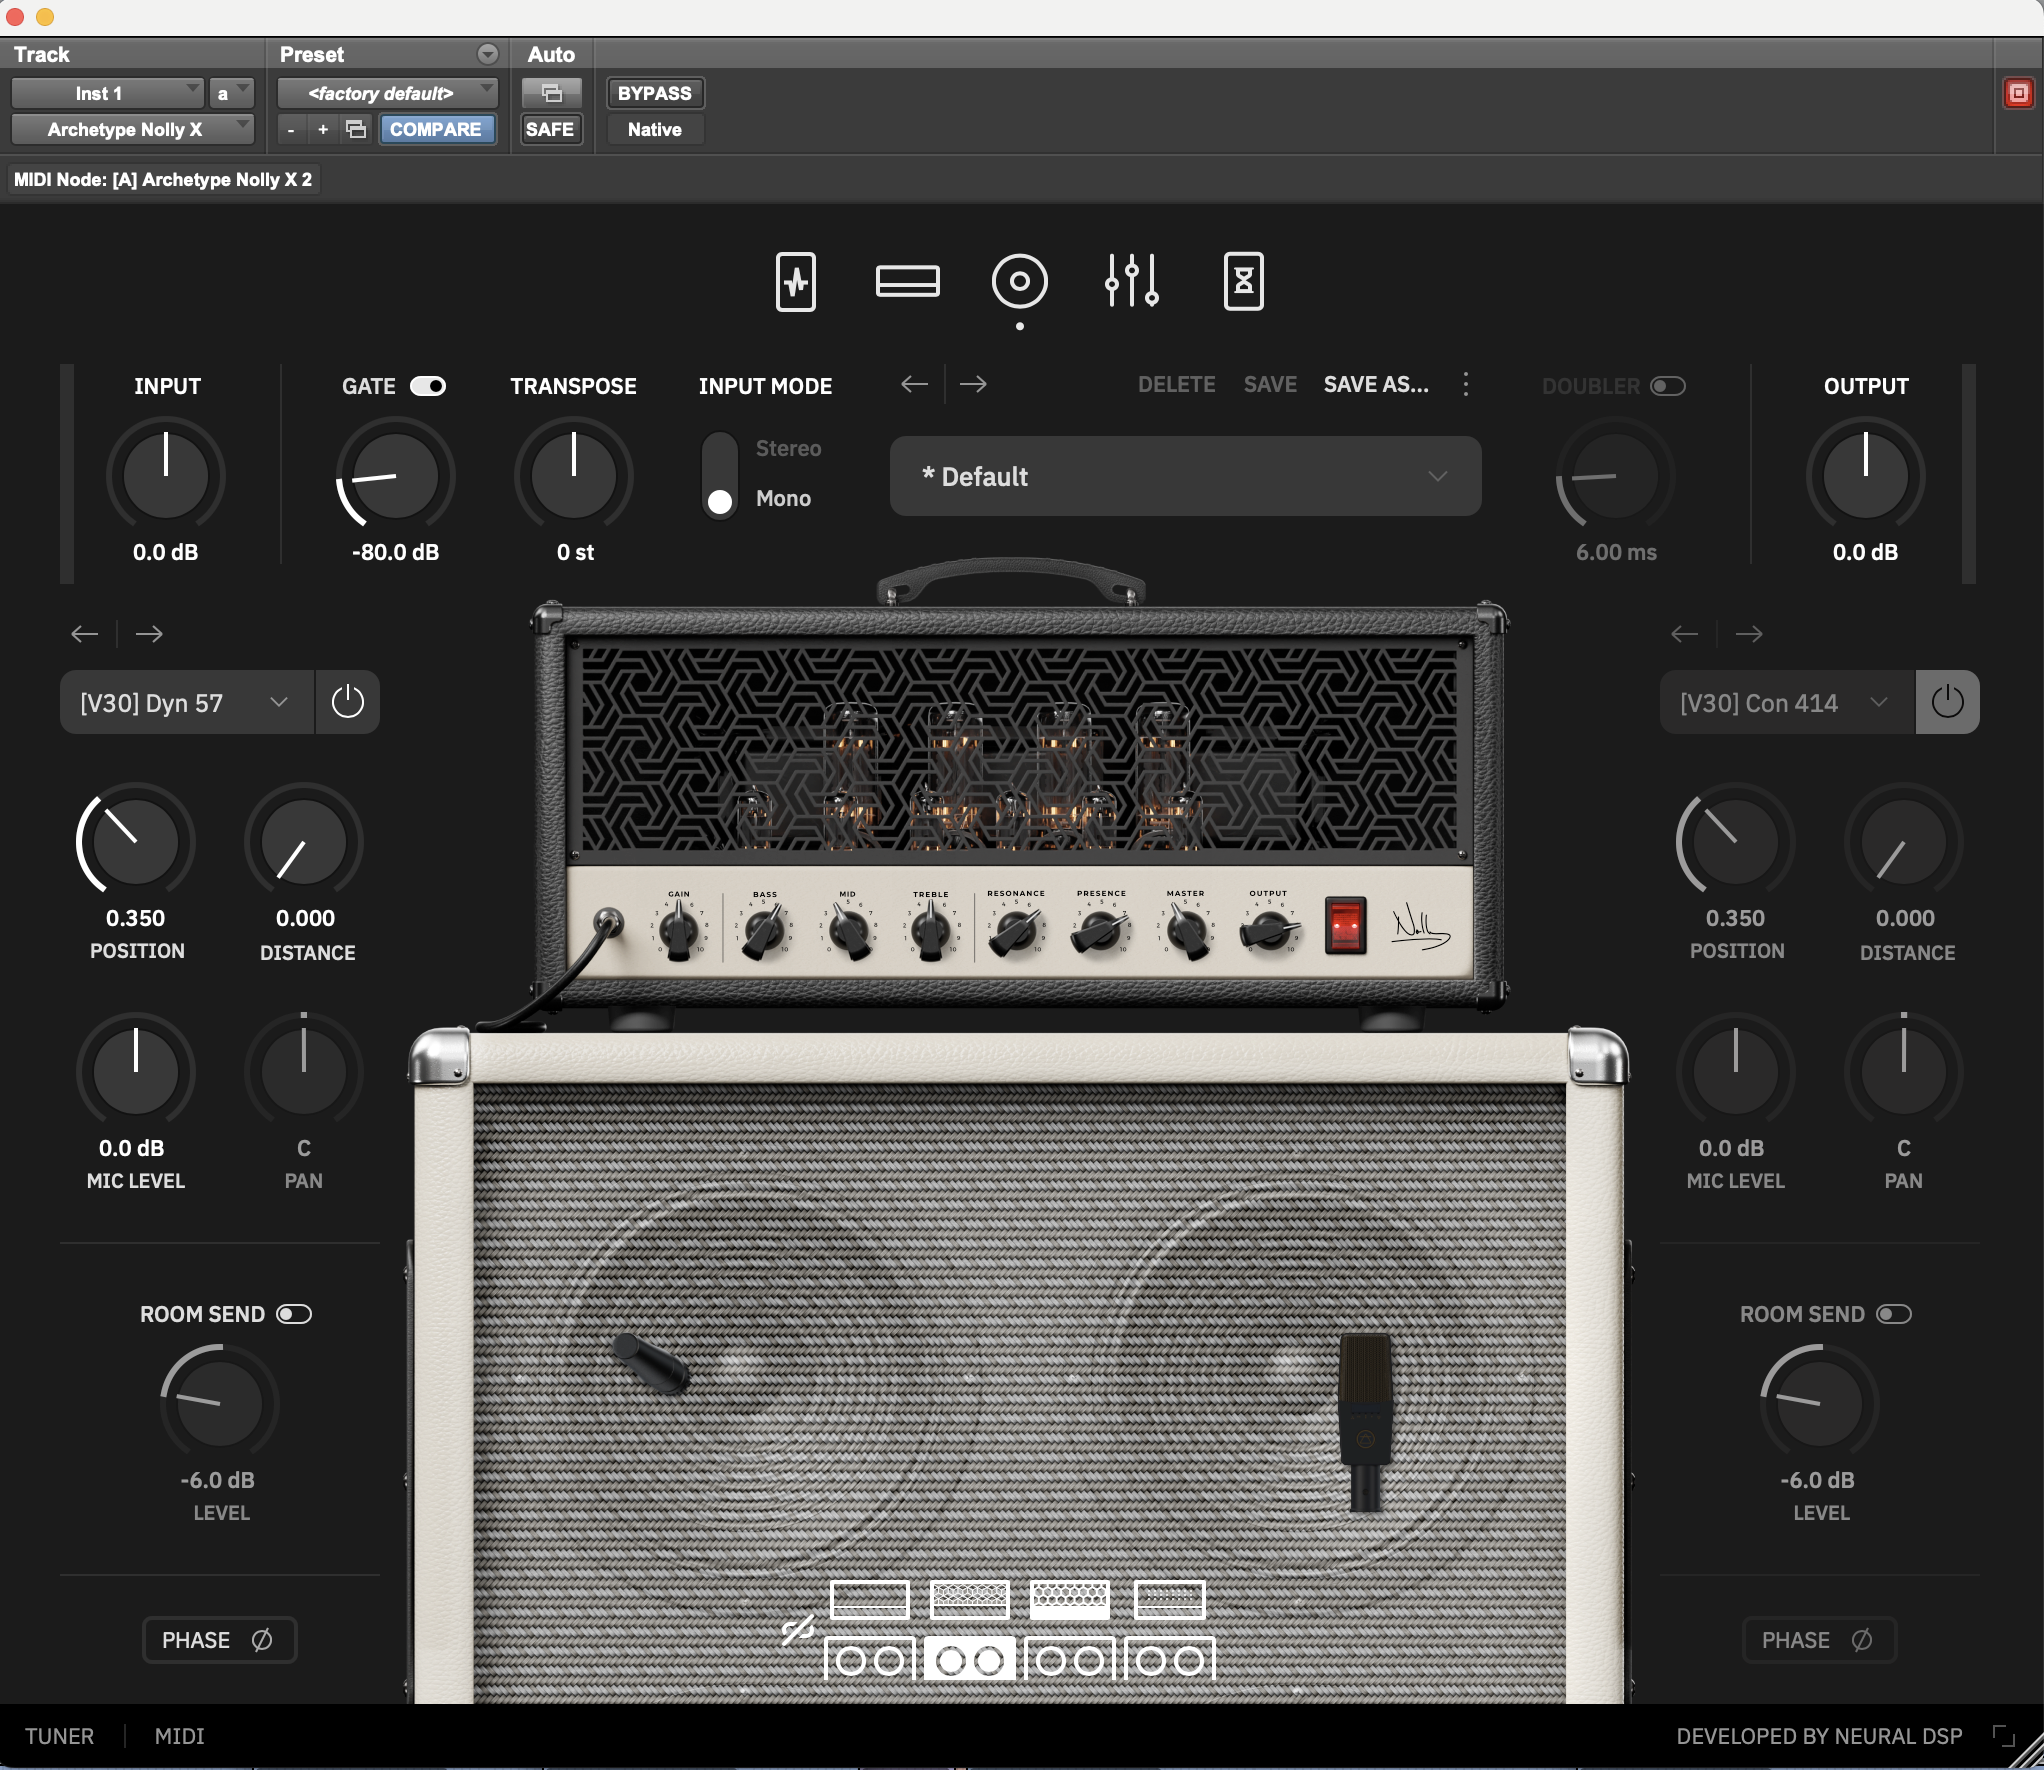The image size is (2044, 1770).
Task: Open the [V30] Dyn 57 mic dropdown
Action: click(186, 702)
